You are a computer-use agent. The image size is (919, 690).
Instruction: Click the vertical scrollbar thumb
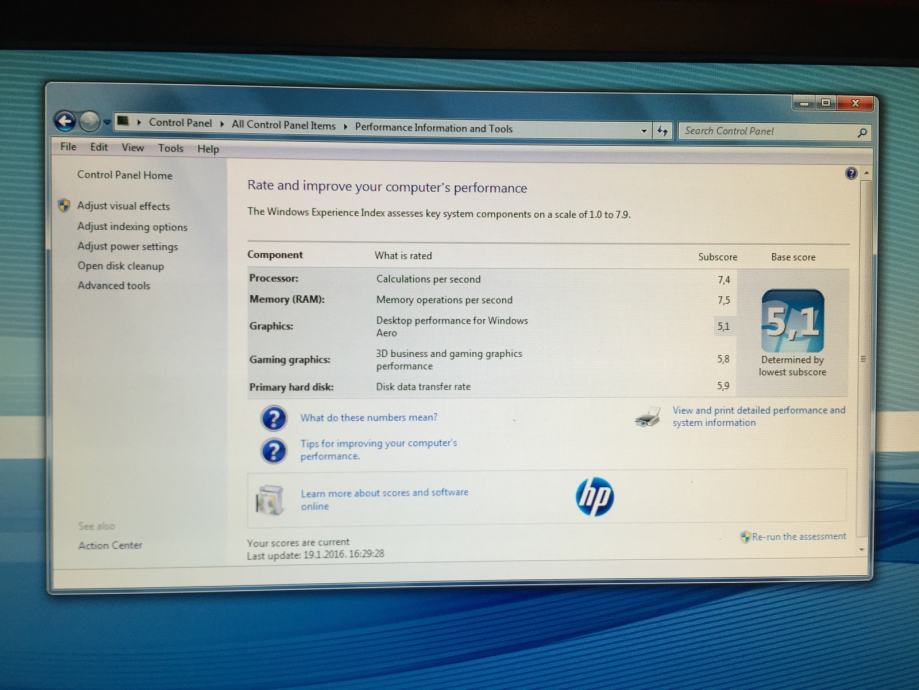coord(862,358)
